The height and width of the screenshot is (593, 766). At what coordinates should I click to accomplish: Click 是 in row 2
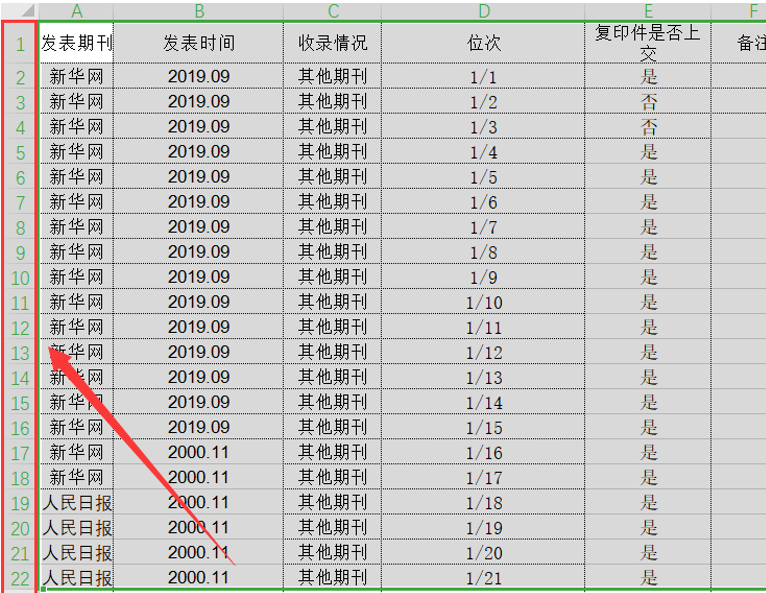(648, 77)
